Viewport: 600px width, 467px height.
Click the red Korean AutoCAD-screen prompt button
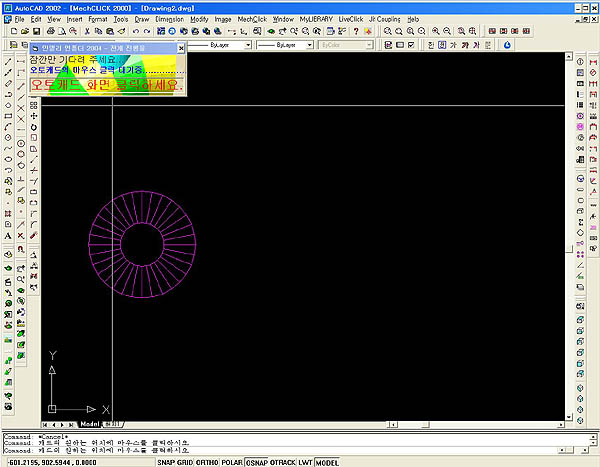tap(107, 85)
